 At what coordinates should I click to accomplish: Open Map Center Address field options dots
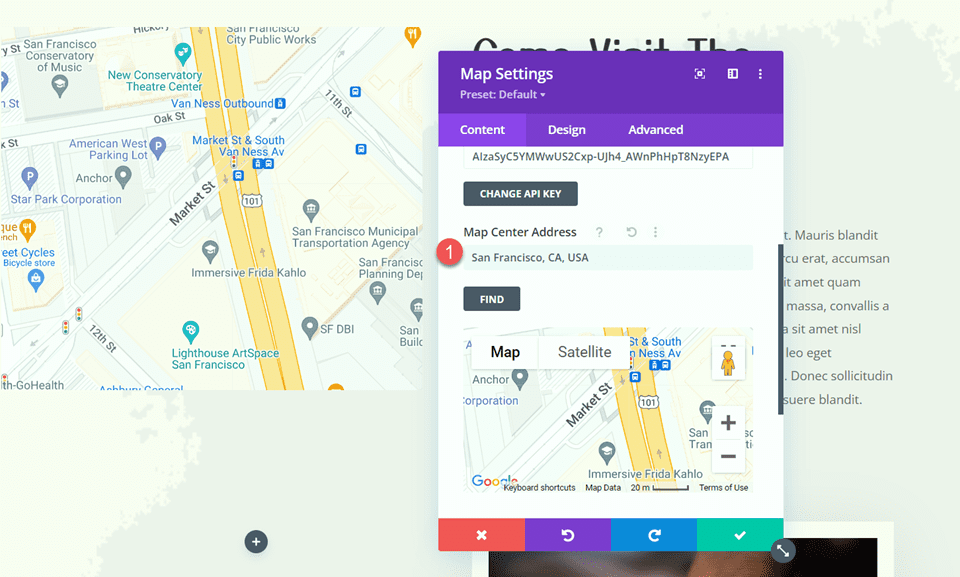point(655,232)
